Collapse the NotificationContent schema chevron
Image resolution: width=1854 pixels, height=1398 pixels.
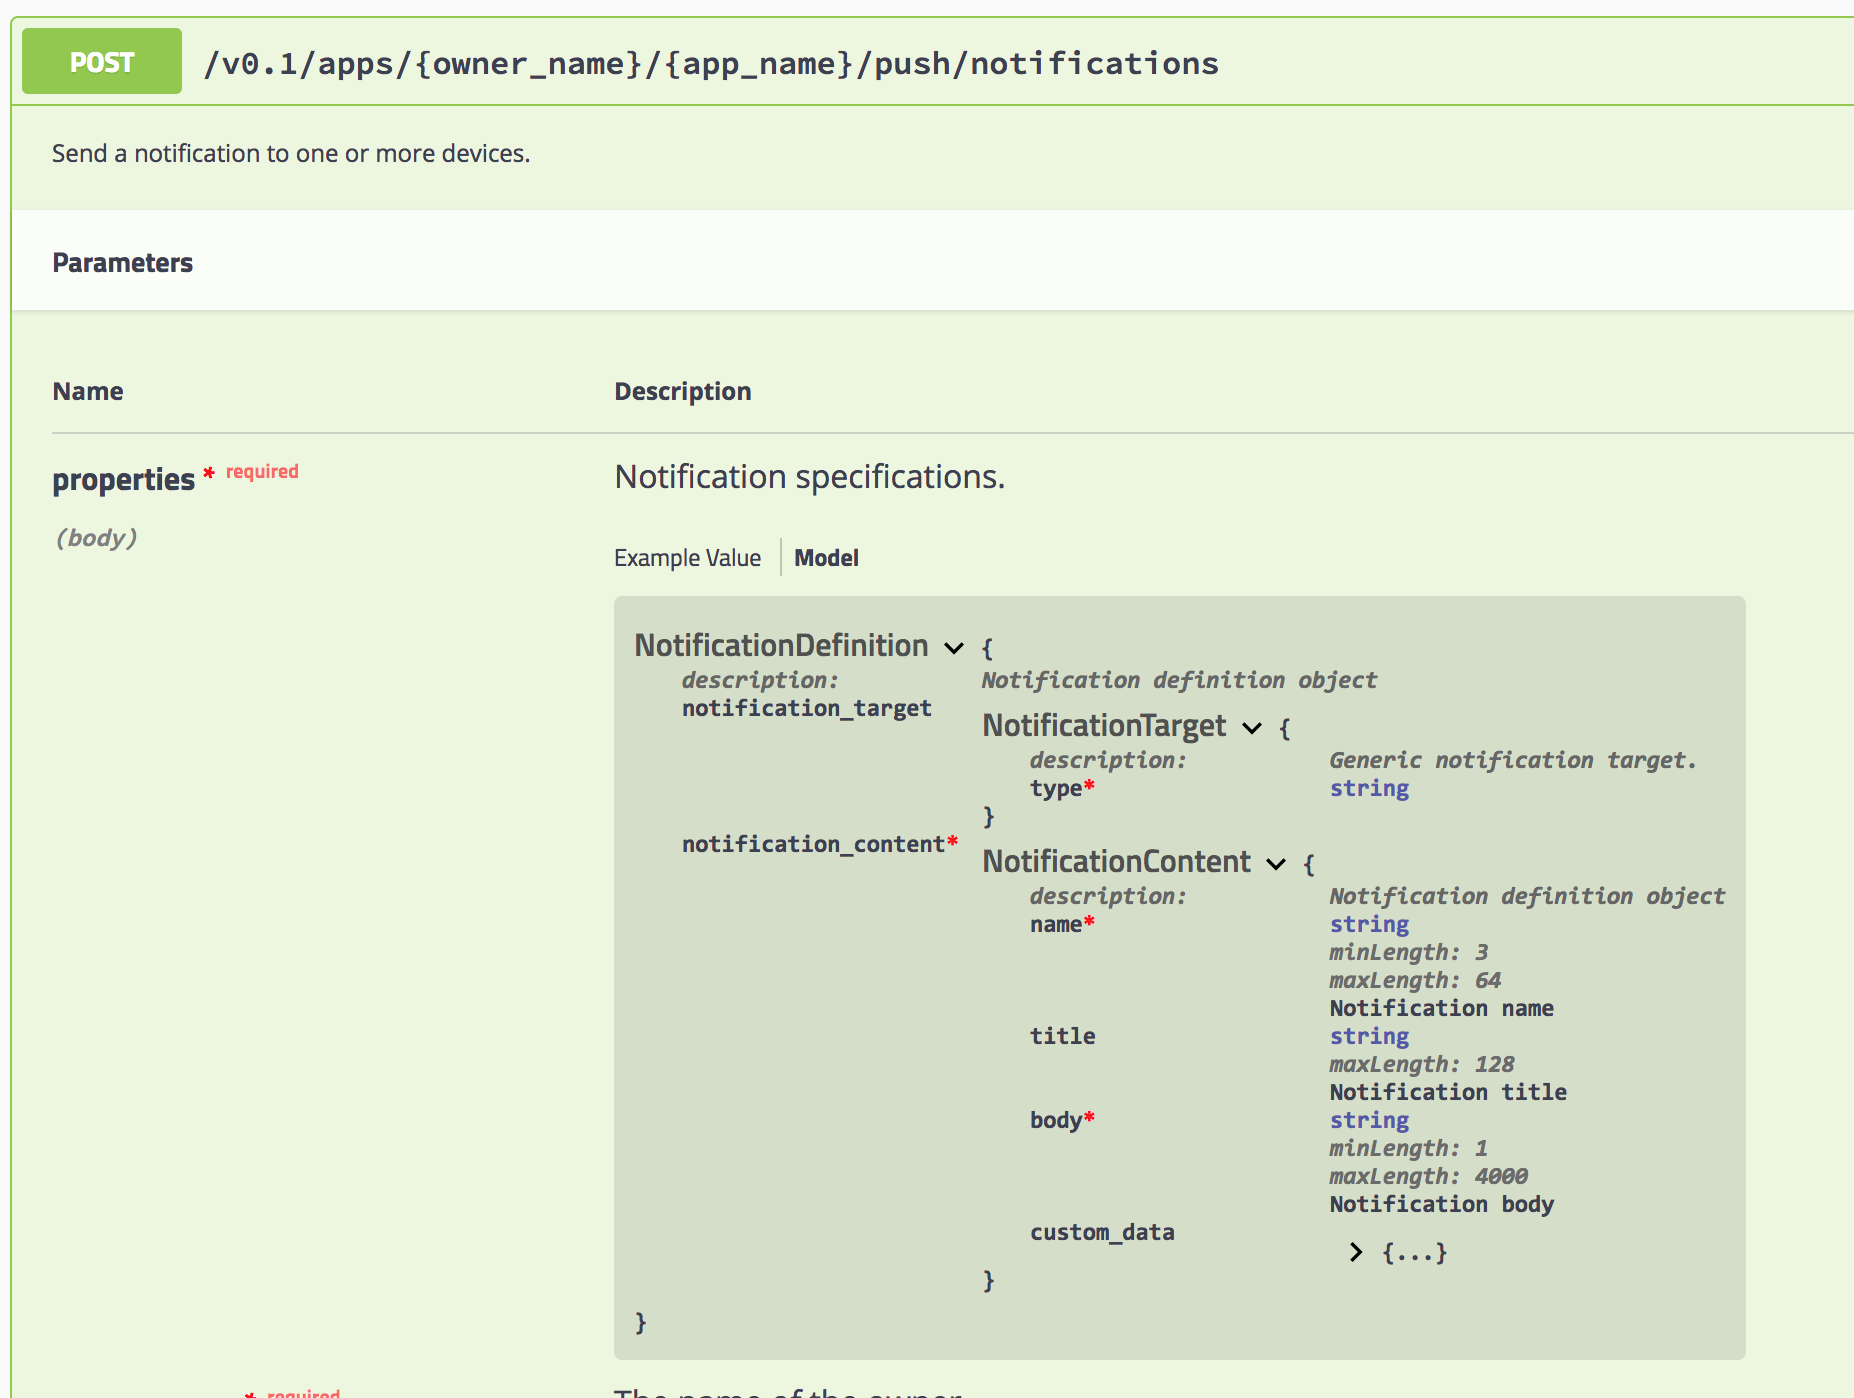click(x=1275, y=863)
